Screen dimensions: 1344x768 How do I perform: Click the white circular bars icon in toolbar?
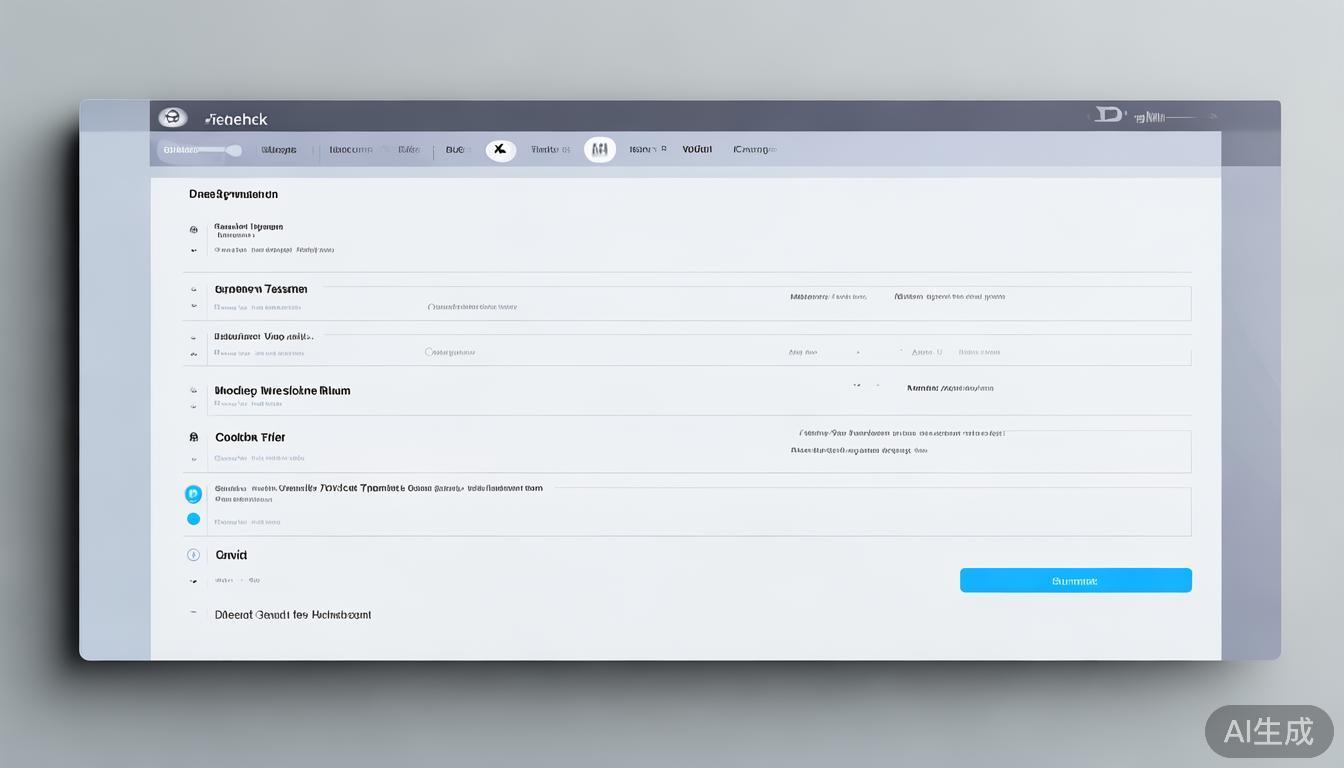click(x=599, y=150)
